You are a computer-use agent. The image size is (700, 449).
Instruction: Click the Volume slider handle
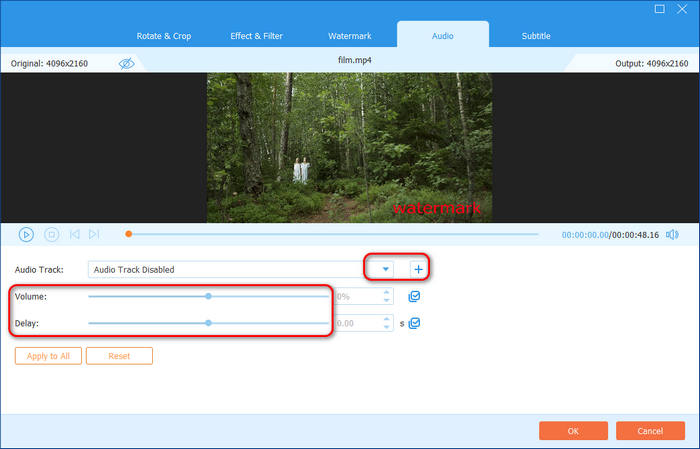[x=208, y=296]
